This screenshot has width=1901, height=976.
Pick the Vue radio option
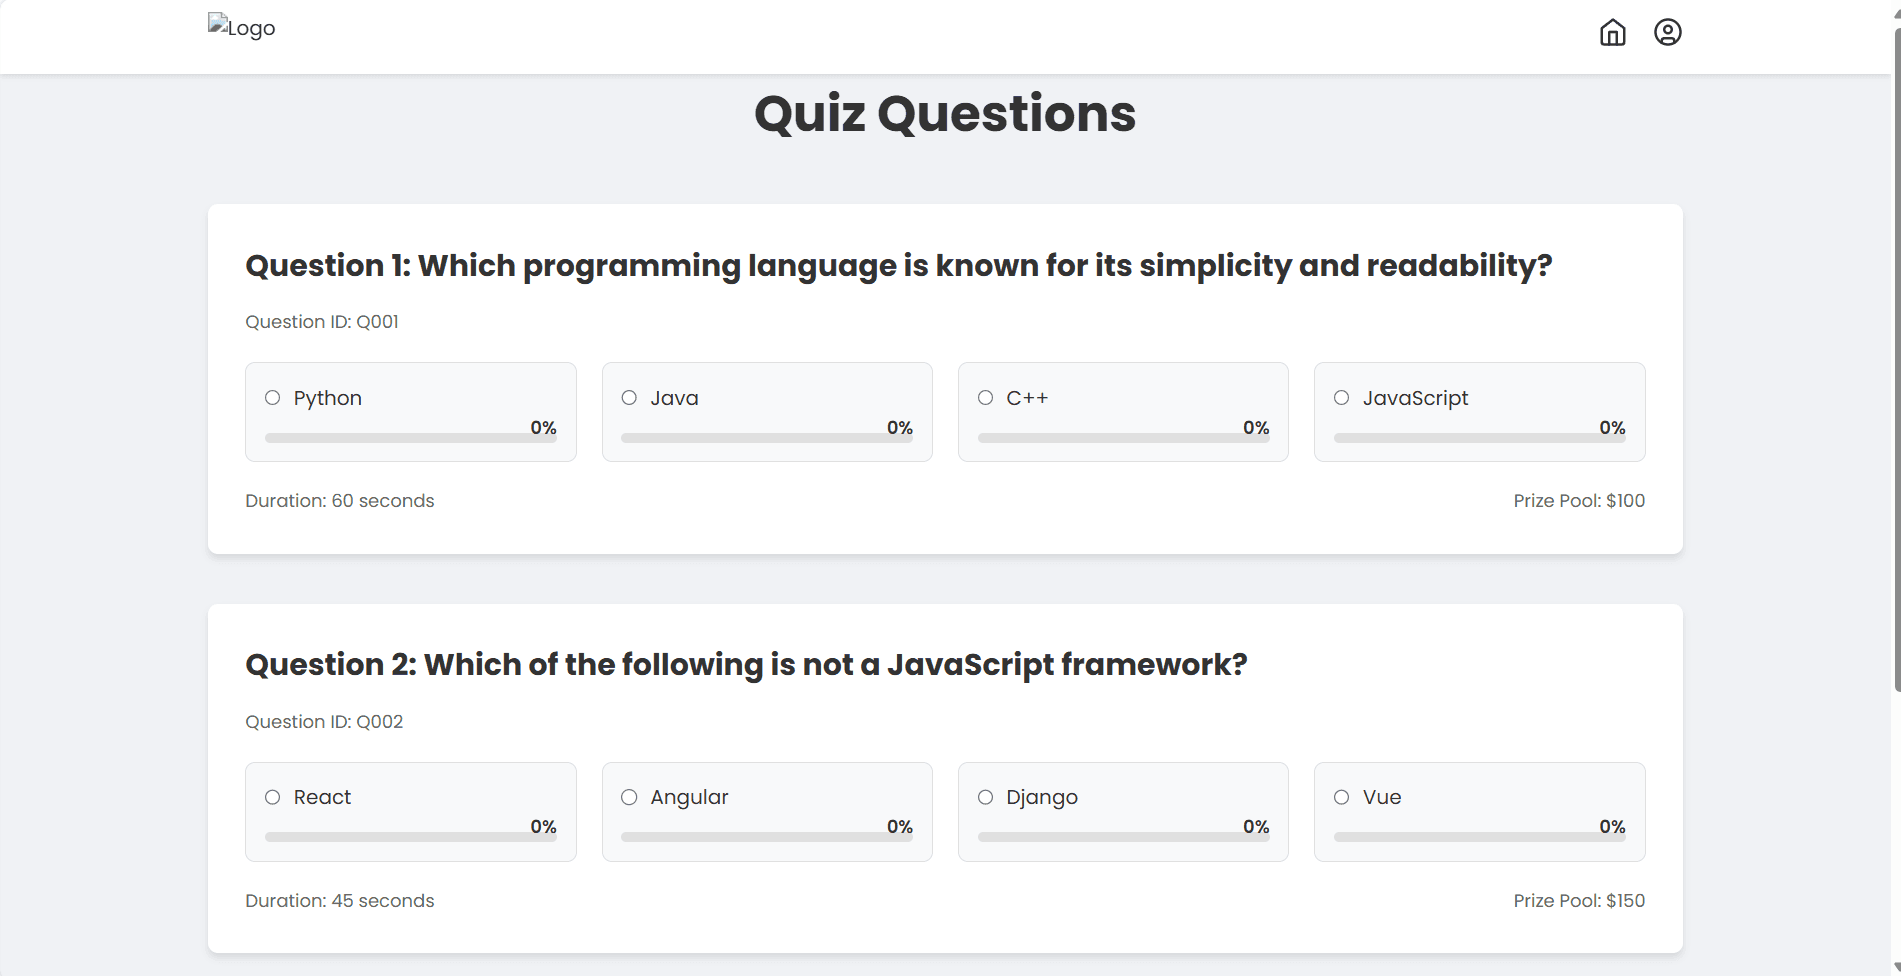tap(1342, 797)
